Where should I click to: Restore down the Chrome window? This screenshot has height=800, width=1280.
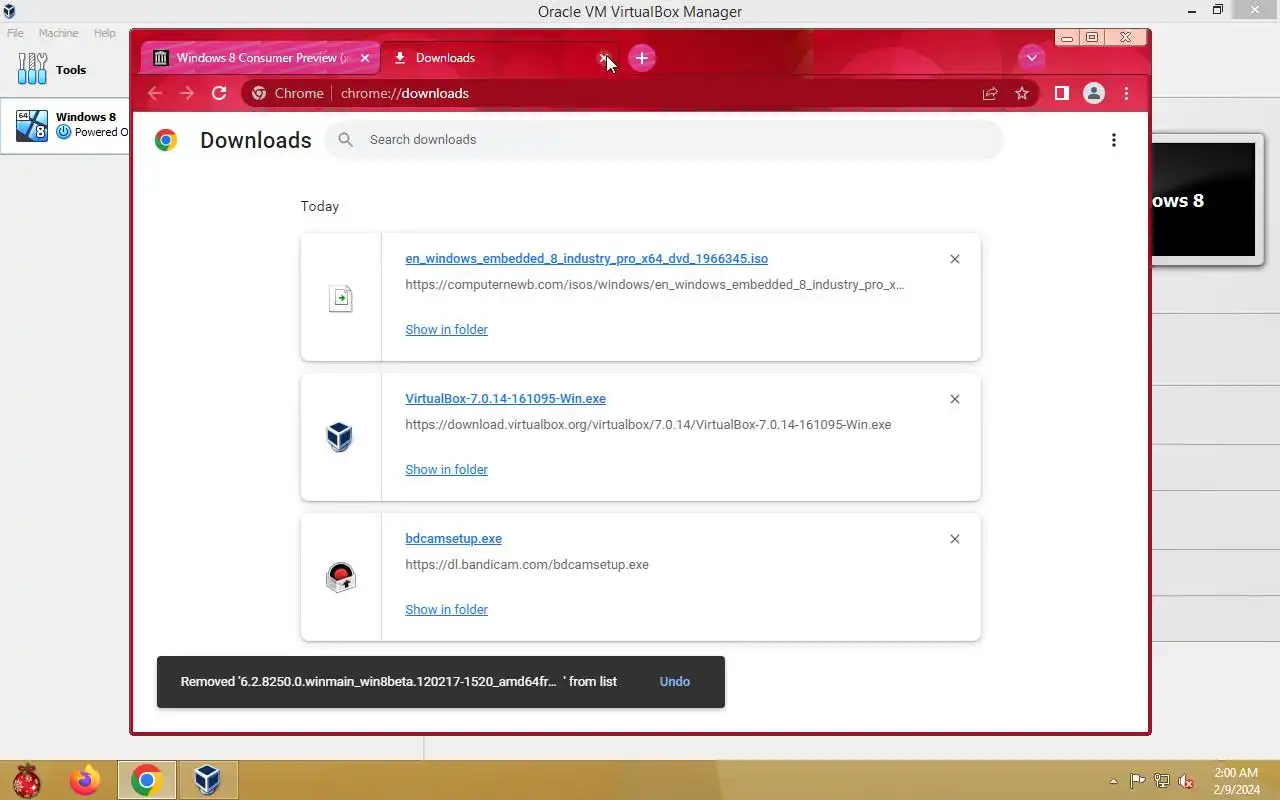pyautogui.click(x=1092, y=38)
